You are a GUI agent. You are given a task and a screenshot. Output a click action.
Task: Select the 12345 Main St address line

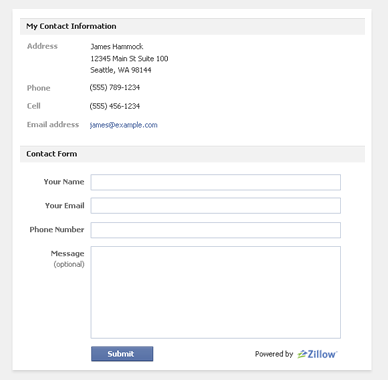[x=129, y=59]
